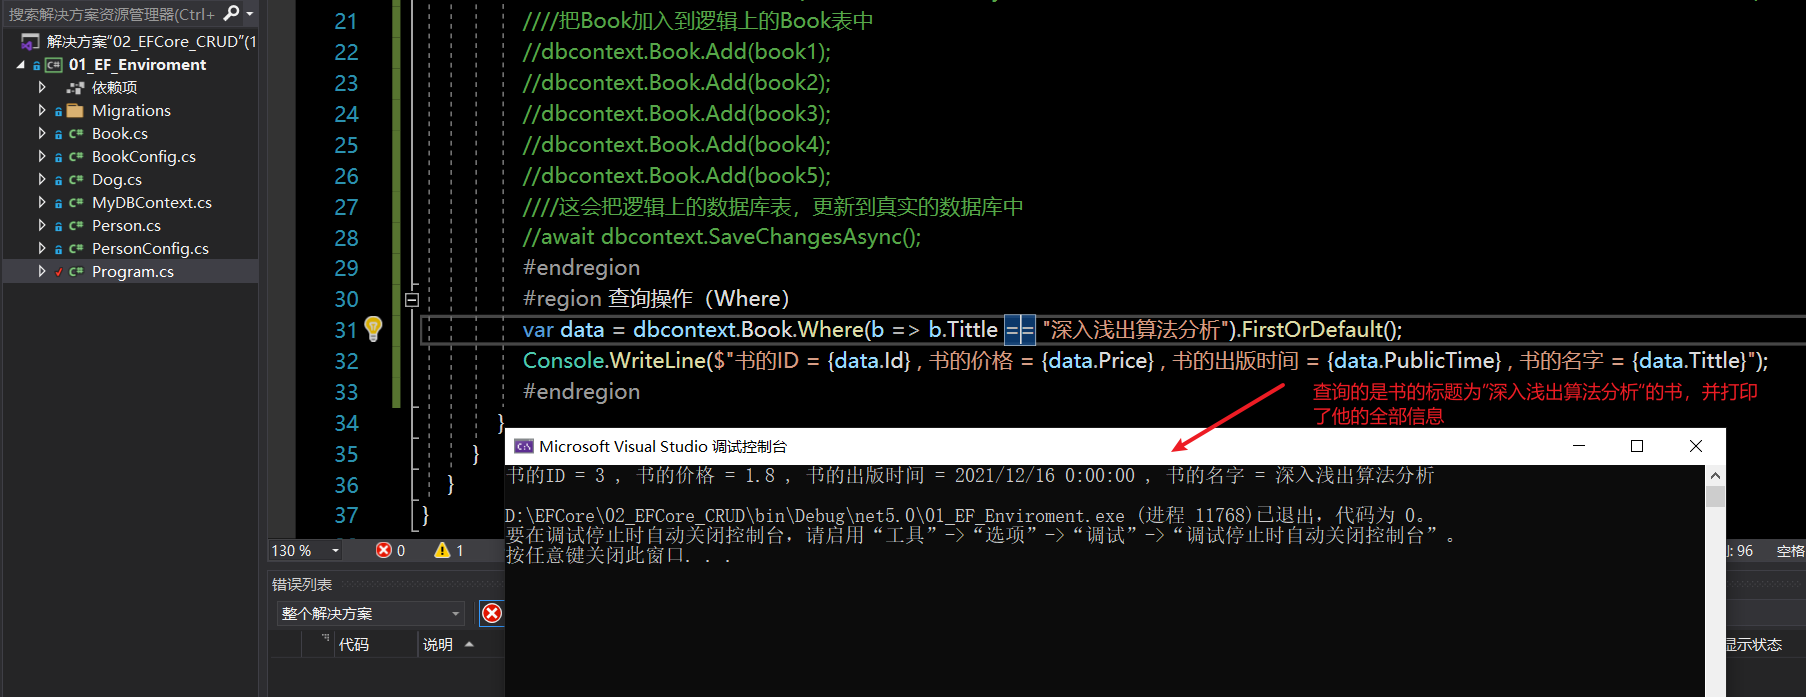Screen dimensions: 1806x697
Task: Click the C# file icon of Dog.cs
Action: (76, 179)
